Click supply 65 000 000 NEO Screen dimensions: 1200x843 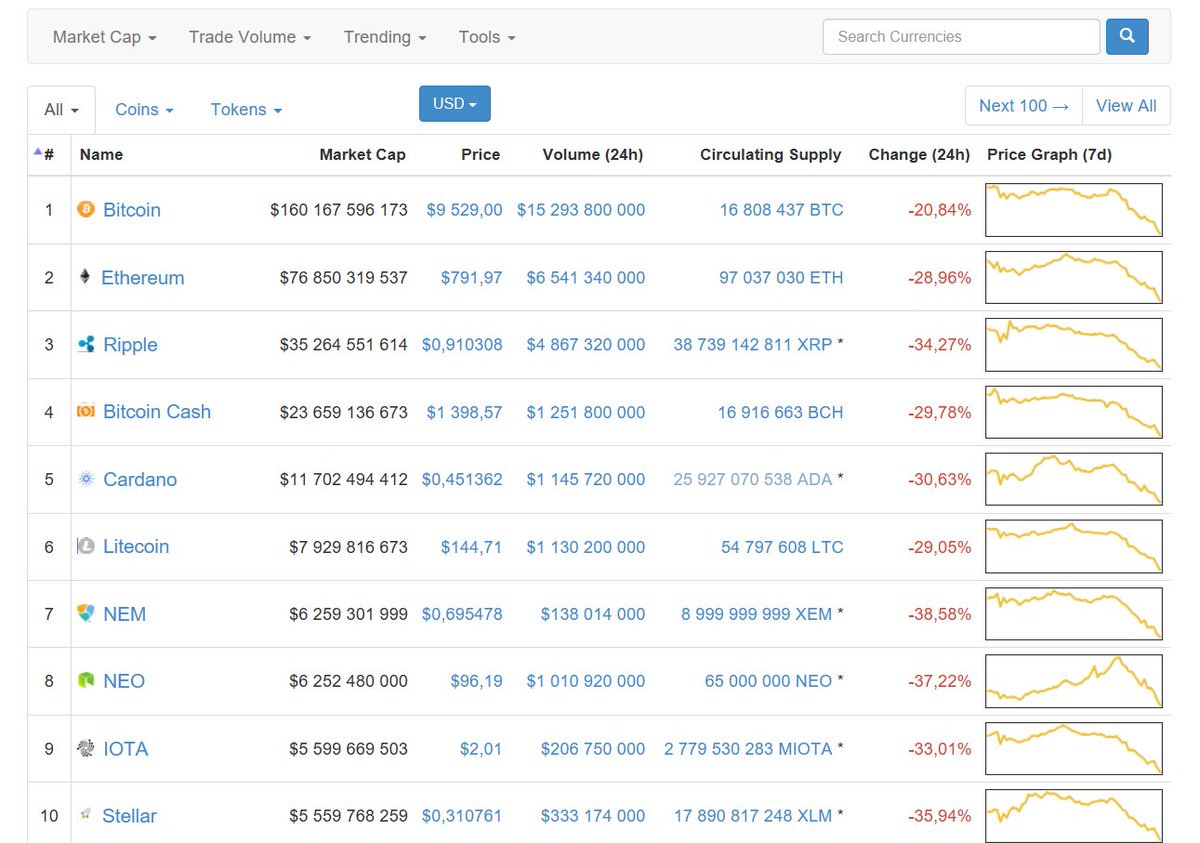[768, 681]
